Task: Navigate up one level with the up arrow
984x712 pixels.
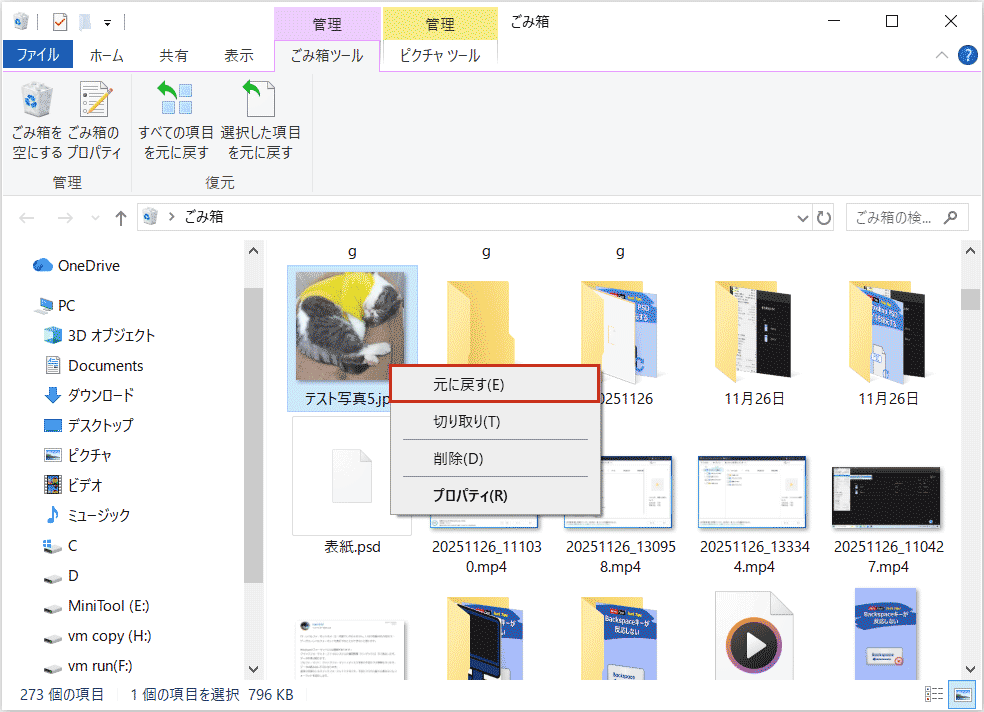Action: tap(120, 217)
